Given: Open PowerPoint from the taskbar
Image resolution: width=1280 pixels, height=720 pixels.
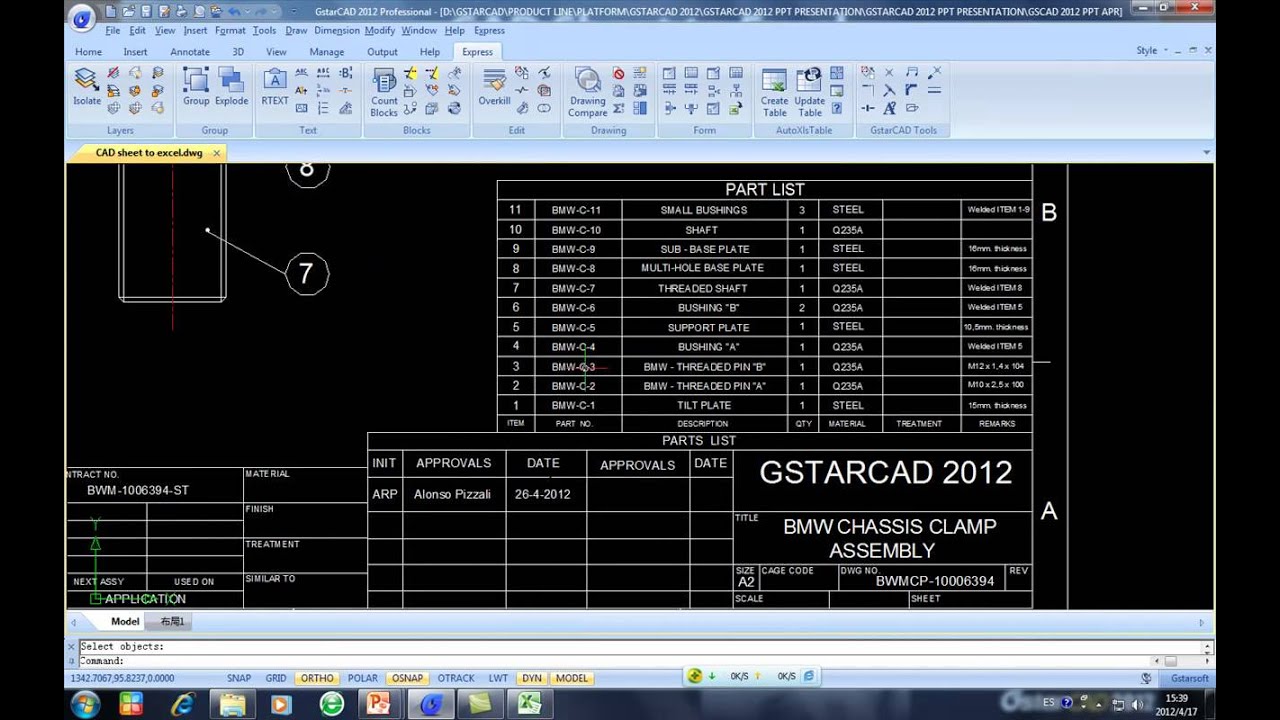Looking at the screenshot, I should tap(378, 704).
